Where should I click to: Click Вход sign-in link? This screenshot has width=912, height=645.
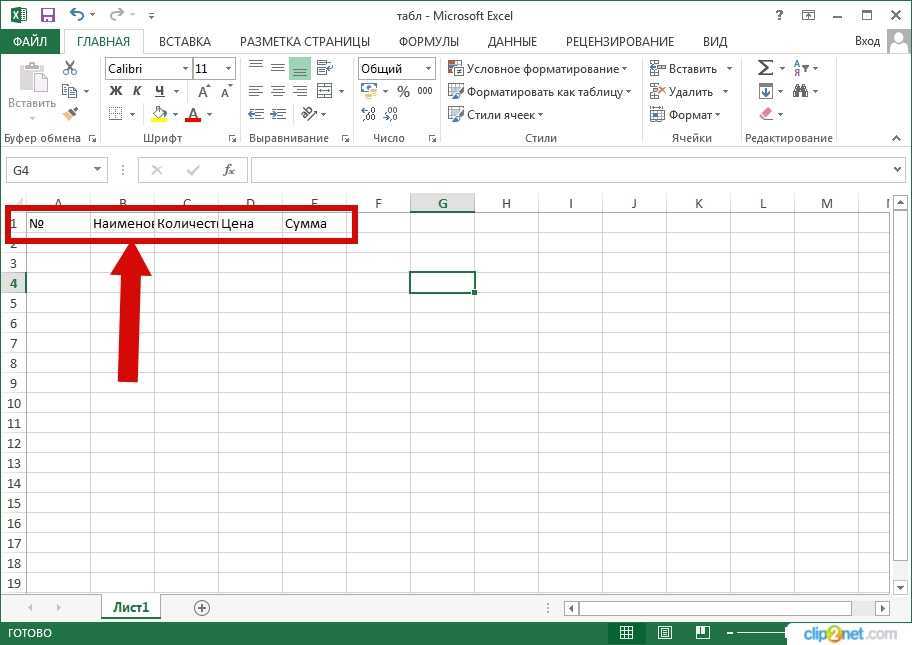pyautogui.click(x=867, y=41)
